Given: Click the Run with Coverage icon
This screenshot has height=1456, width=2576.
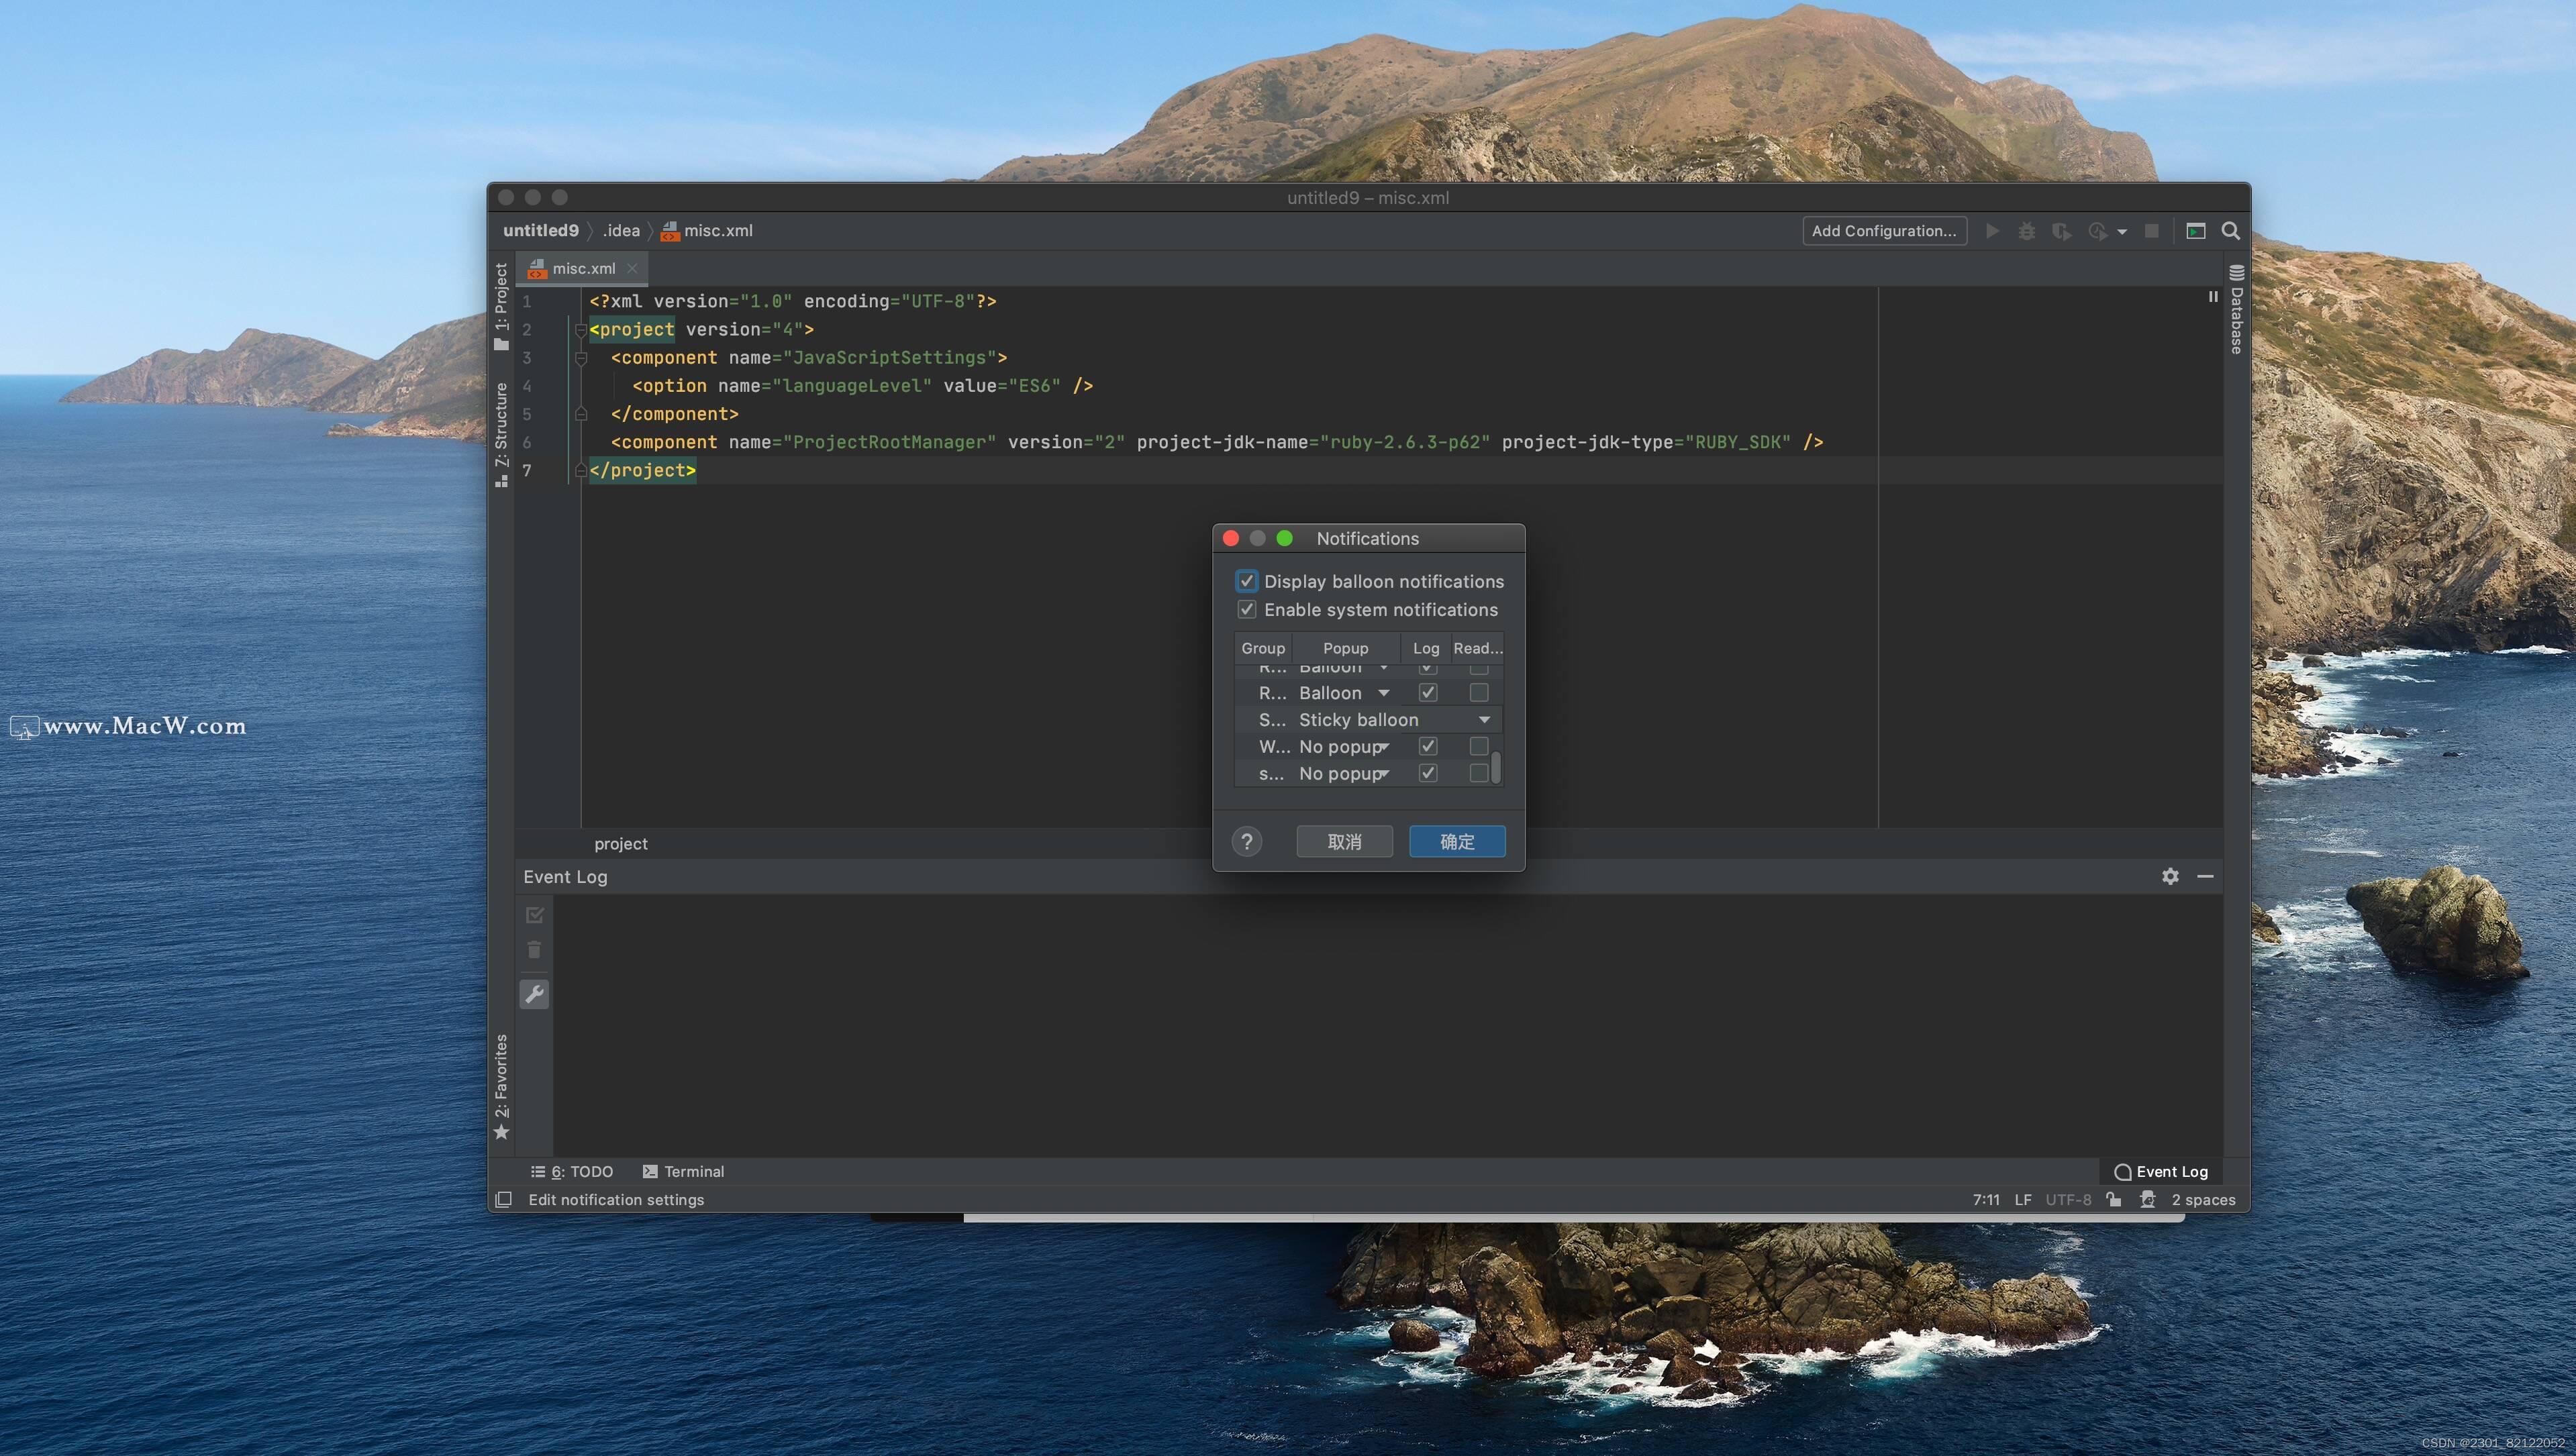Looking at the screenshot, I should [x=2062, y=231].
